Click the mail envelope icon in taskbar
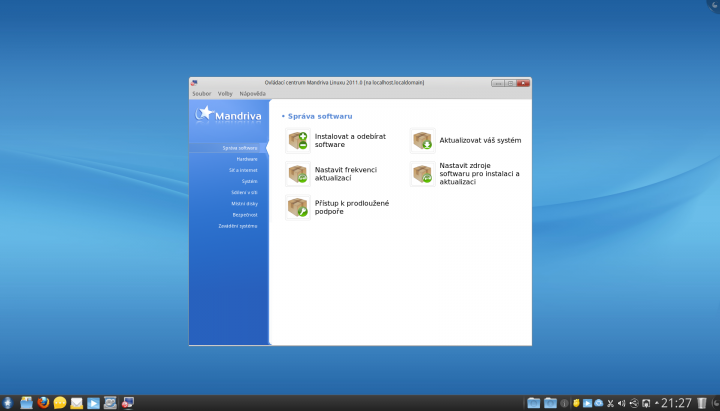The height and width of the screenshot is (411, 720). click(76, 403)
